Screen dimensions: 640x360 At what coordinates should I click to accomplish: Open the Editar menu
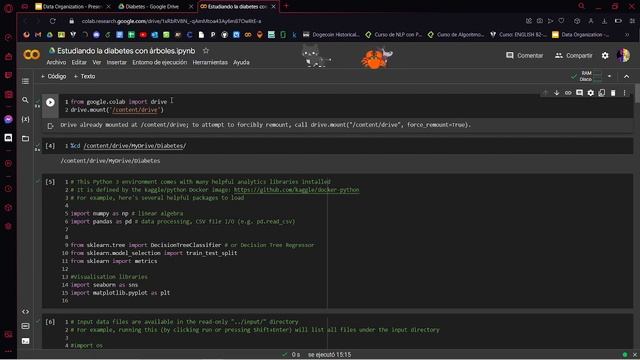(79, 62)
